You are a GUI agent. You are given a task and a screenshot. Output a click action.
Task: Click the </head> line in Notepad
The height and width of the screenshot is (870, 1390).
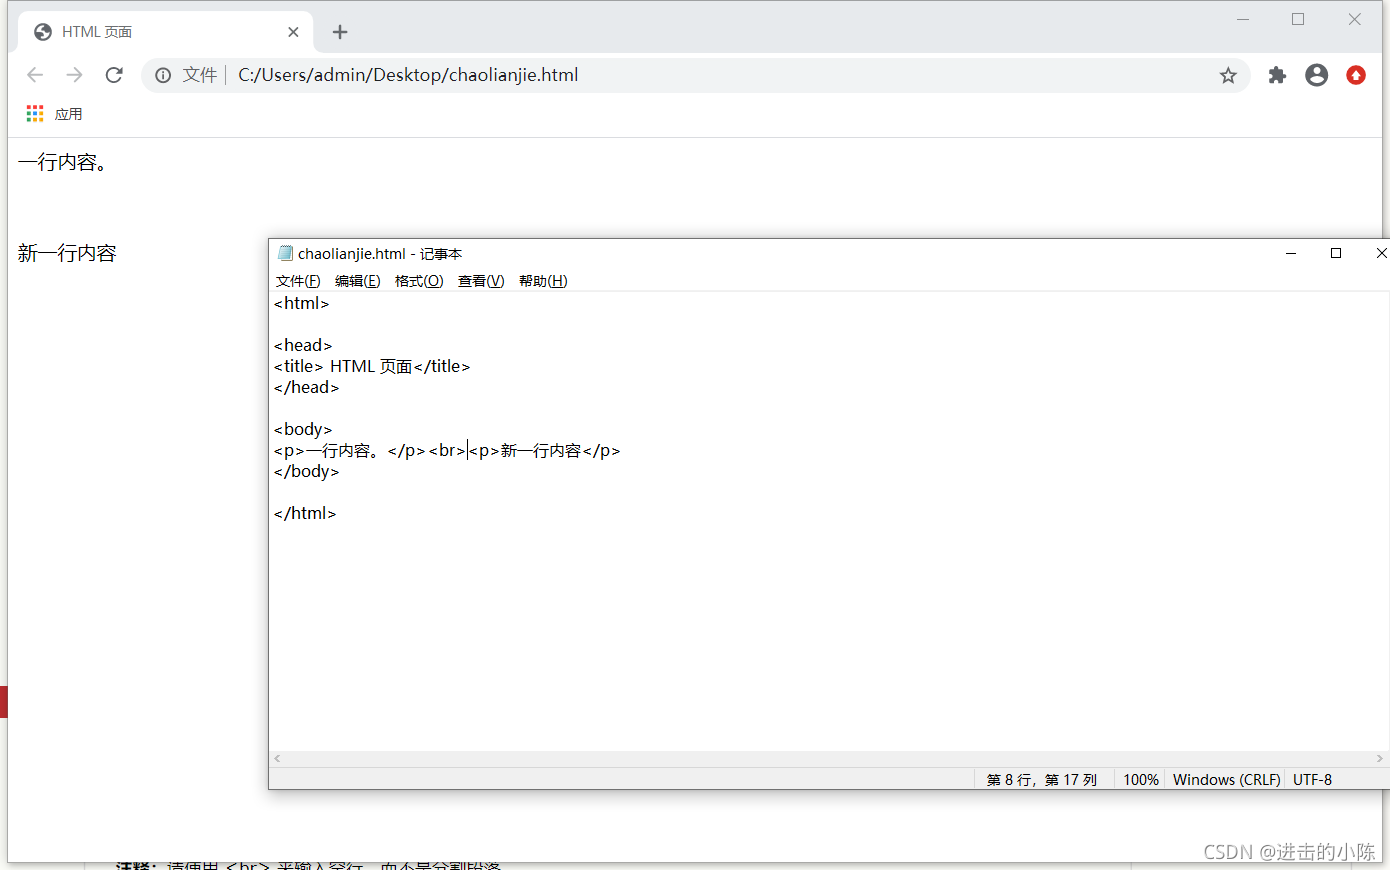click(x=306, y=387)
